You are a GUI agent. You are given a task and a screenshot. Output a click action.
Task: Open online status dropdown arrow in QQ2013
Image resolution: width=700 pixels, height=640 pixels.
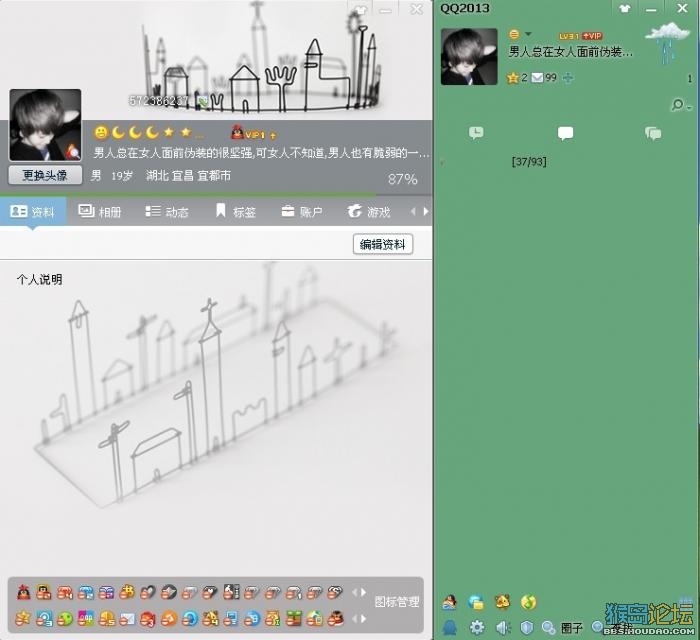[x=528, y=34]
